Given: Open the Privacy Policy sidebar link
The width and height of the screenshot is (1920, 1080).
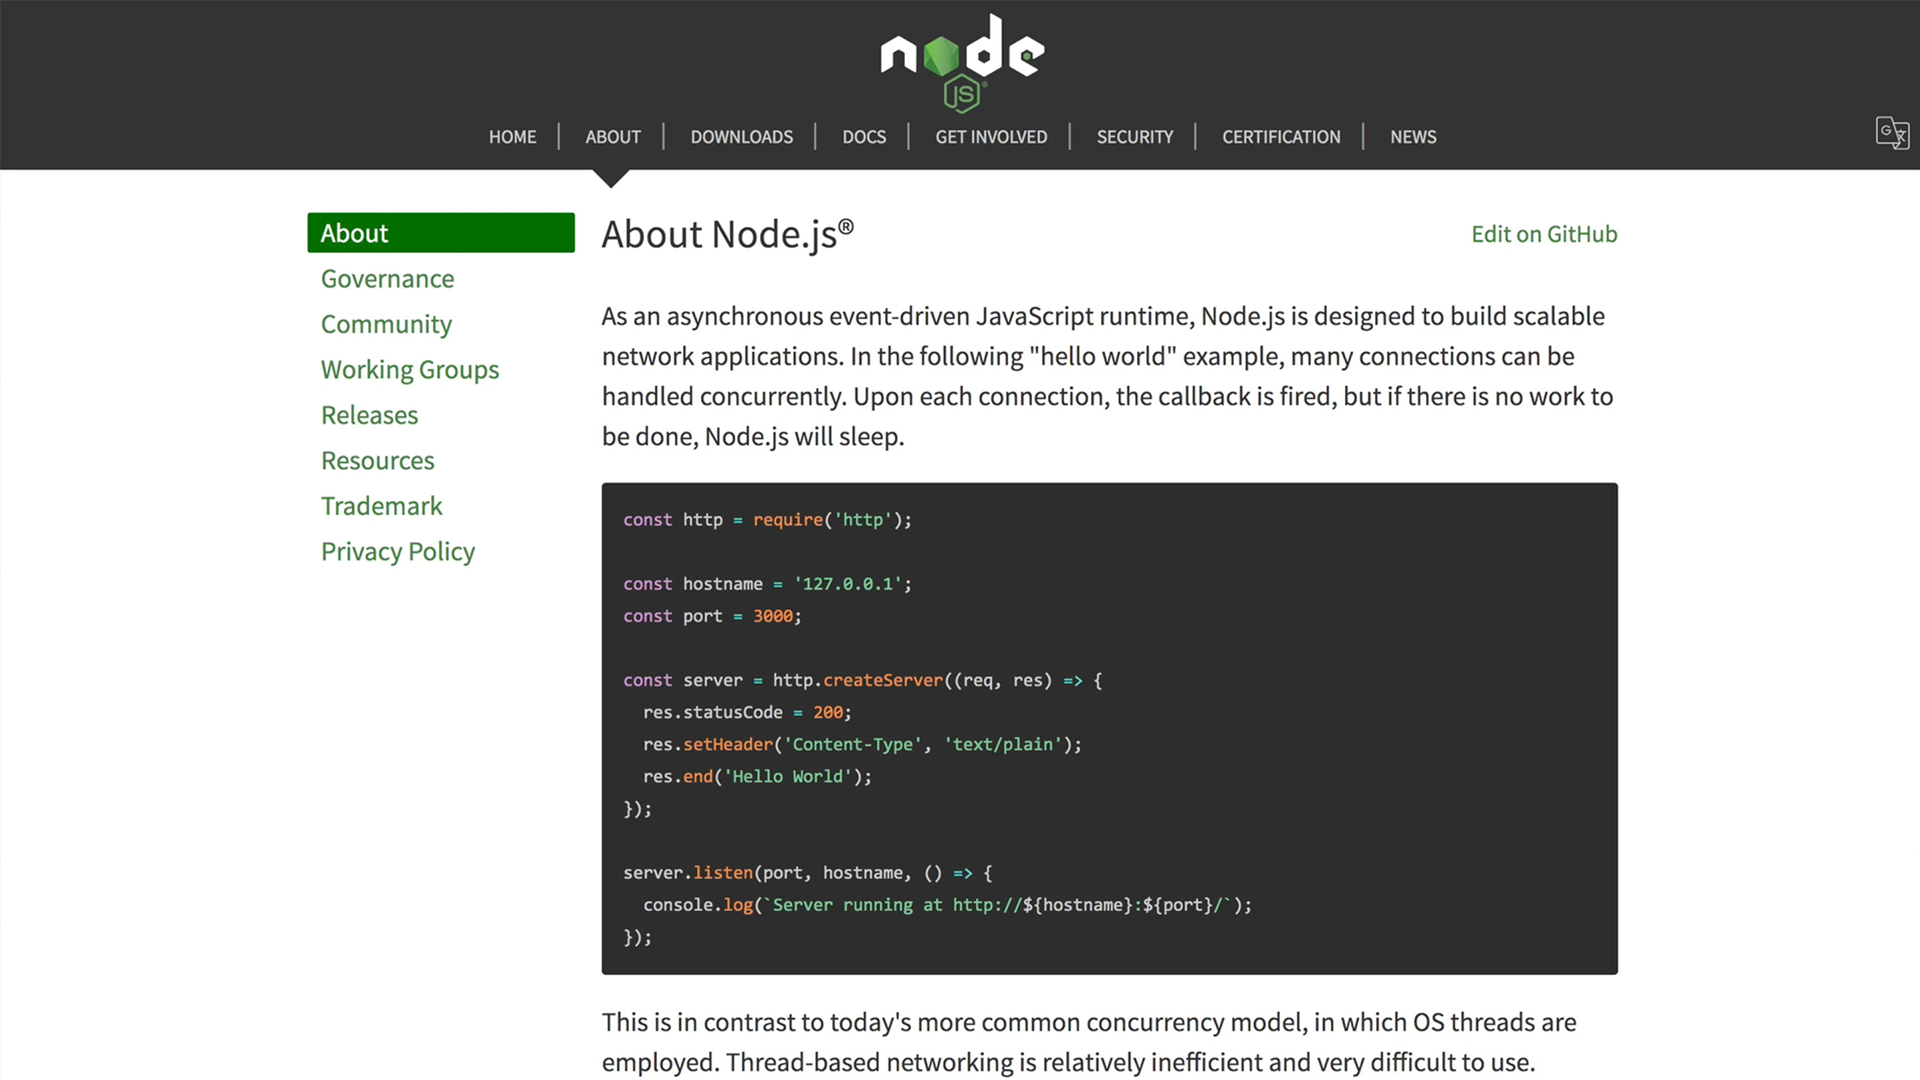Looking at the screenshot, I should 398,552.
